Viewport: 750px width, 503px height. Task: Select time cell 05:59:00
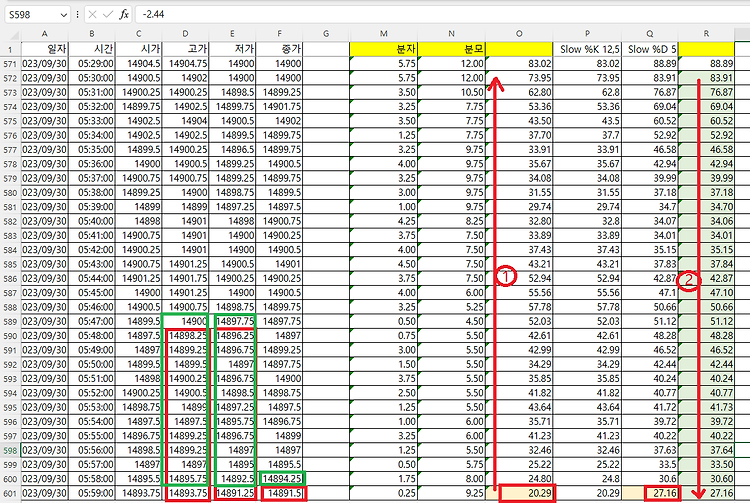pyautogui.click(x=92, y=493)
